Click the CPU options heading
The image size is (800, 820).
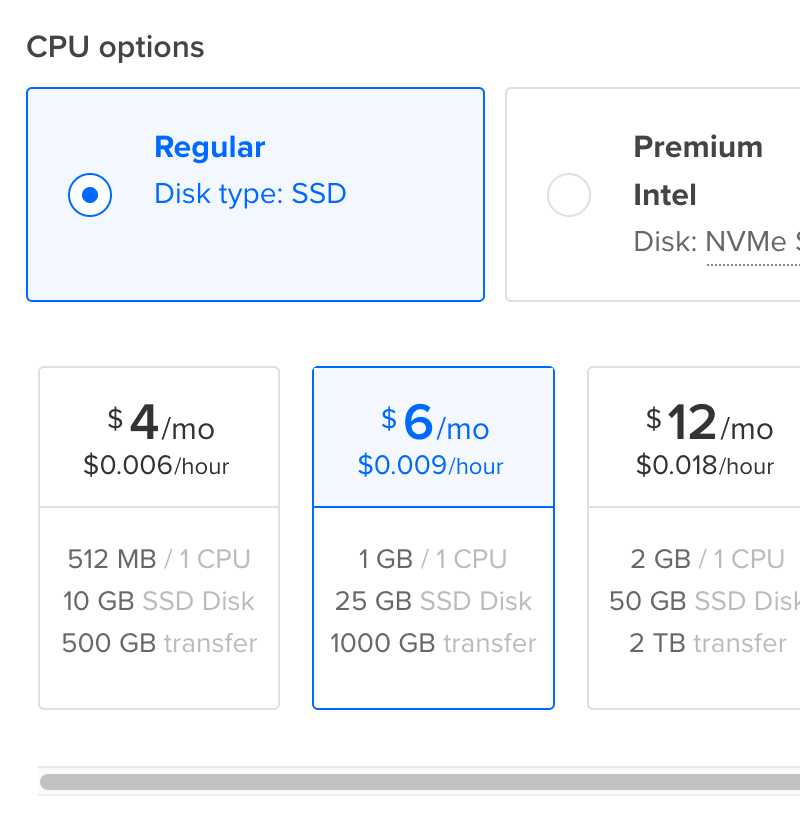[x=115, y=48]
